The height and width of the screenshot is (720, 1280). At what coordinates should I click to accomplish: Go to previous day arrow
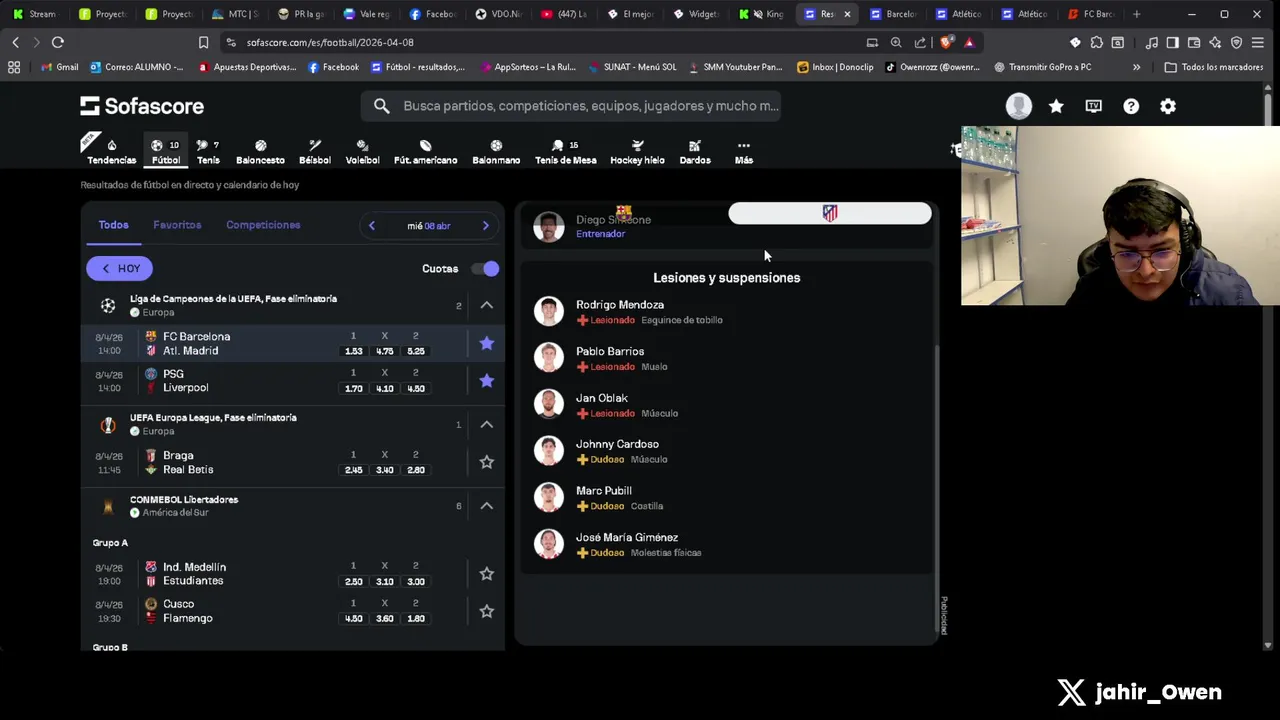pyautogui.click(x=371, y=226)
